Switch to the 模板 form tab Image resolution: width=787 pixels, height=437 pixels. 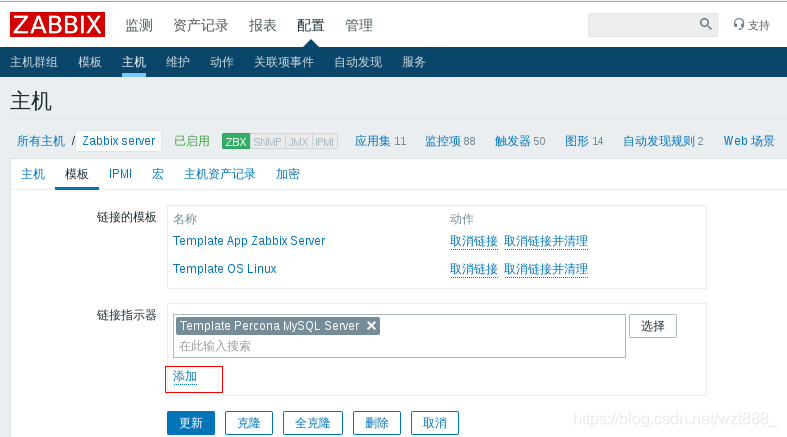[x=77, y=174]
